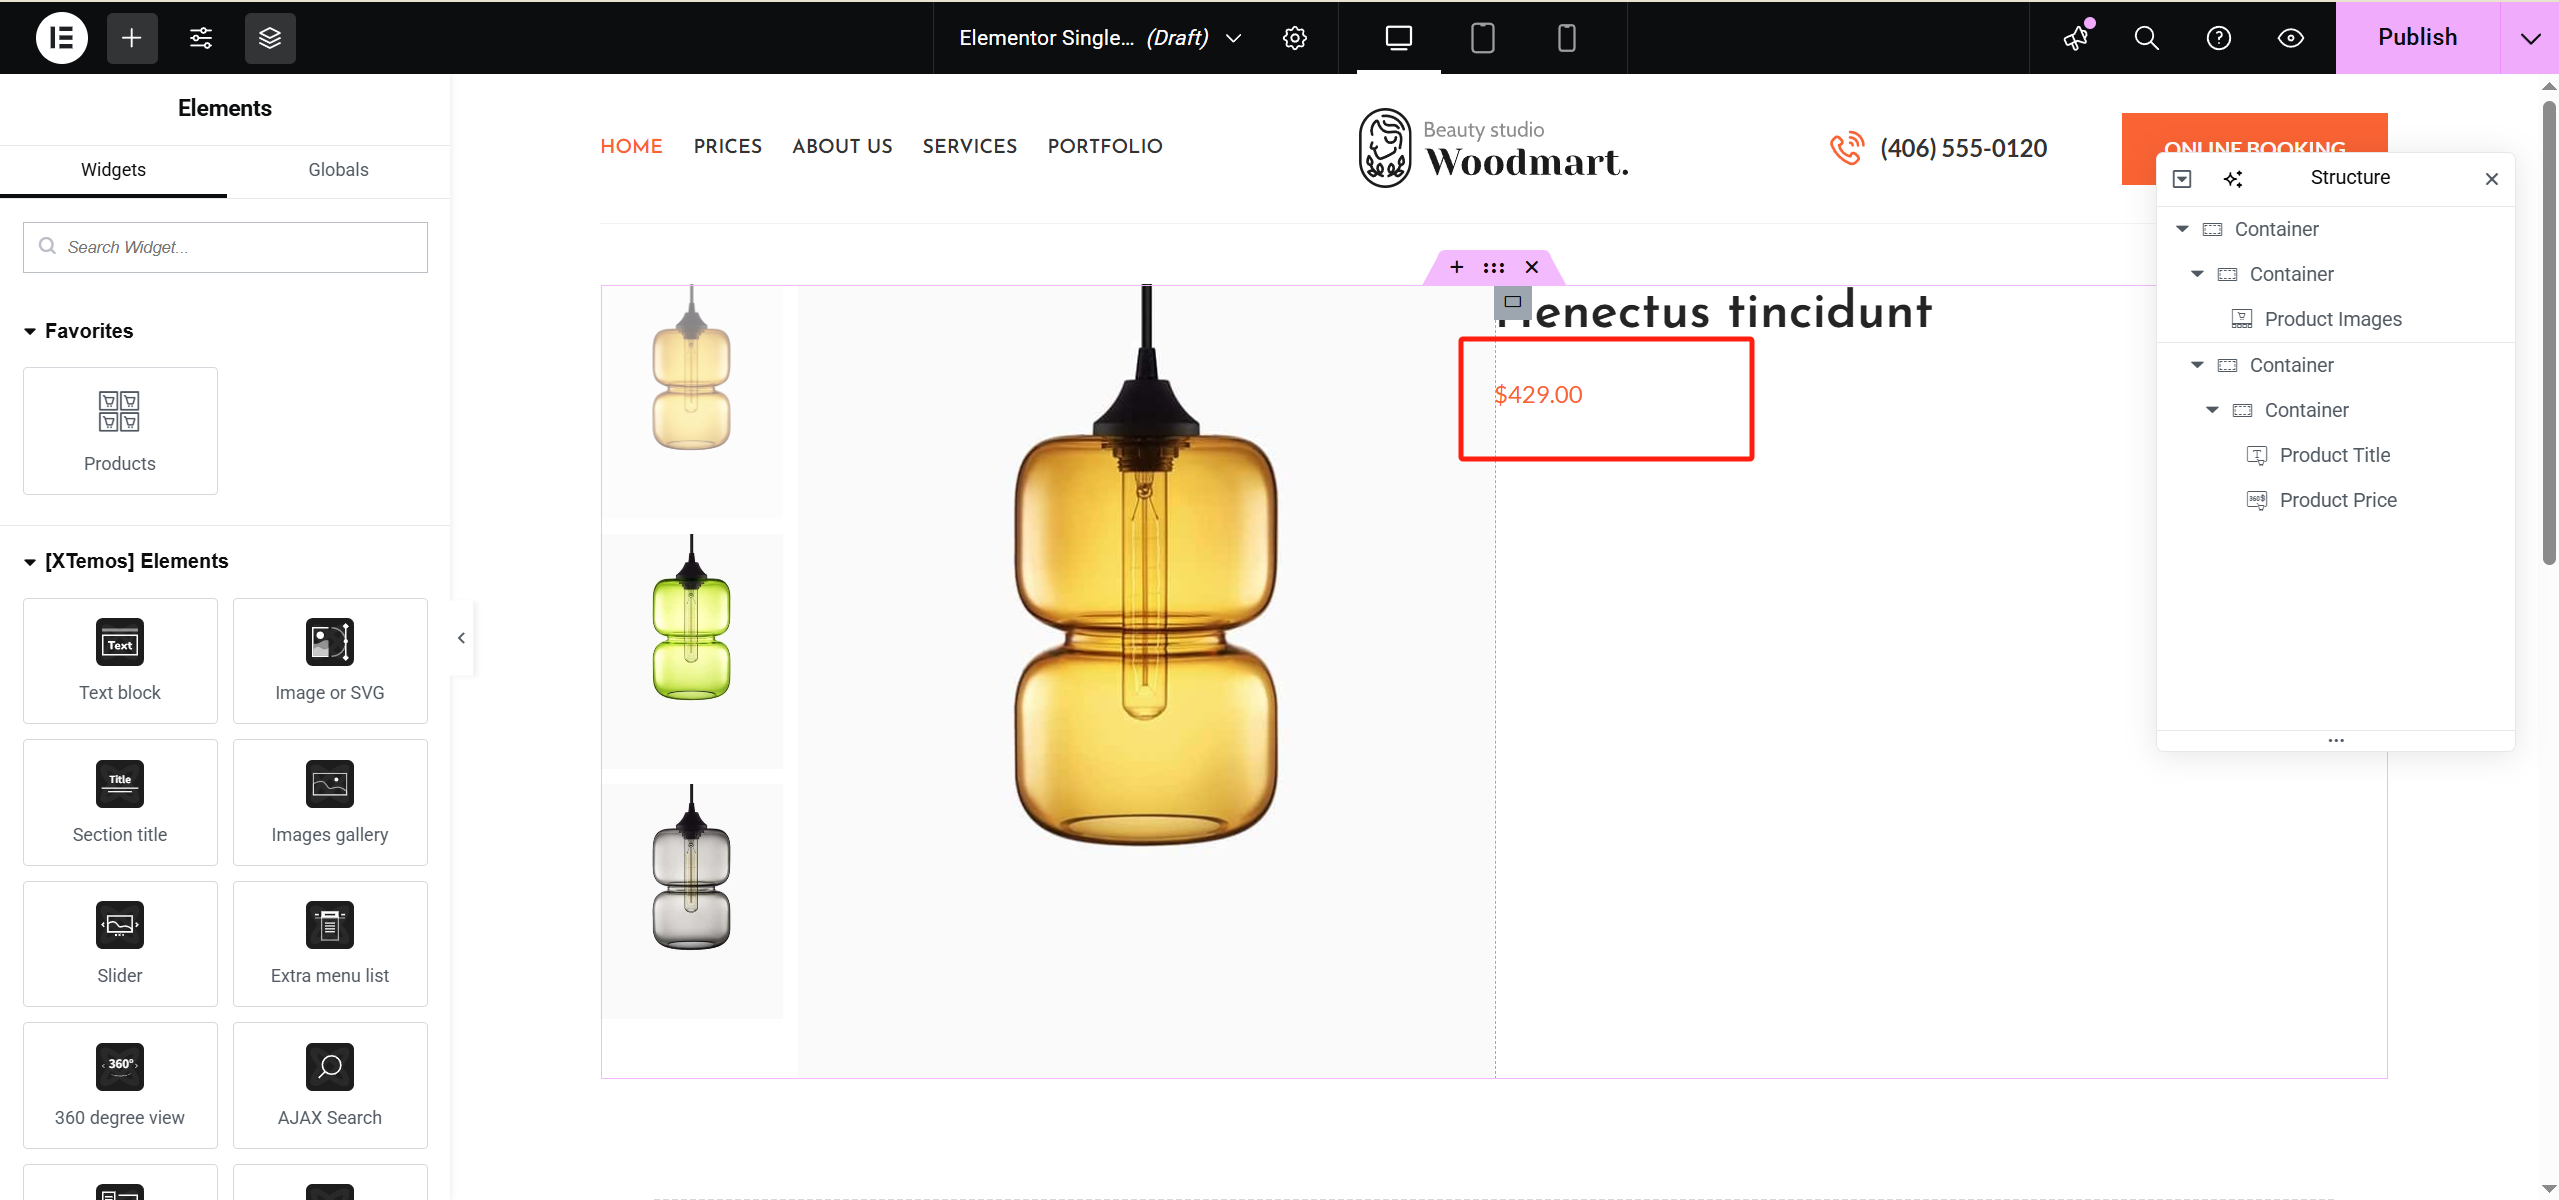Image resolution: width=2559 pixels, height=1200 pixels.
Task: Open the Elementor logo menu
Action: tap(62, 38)
